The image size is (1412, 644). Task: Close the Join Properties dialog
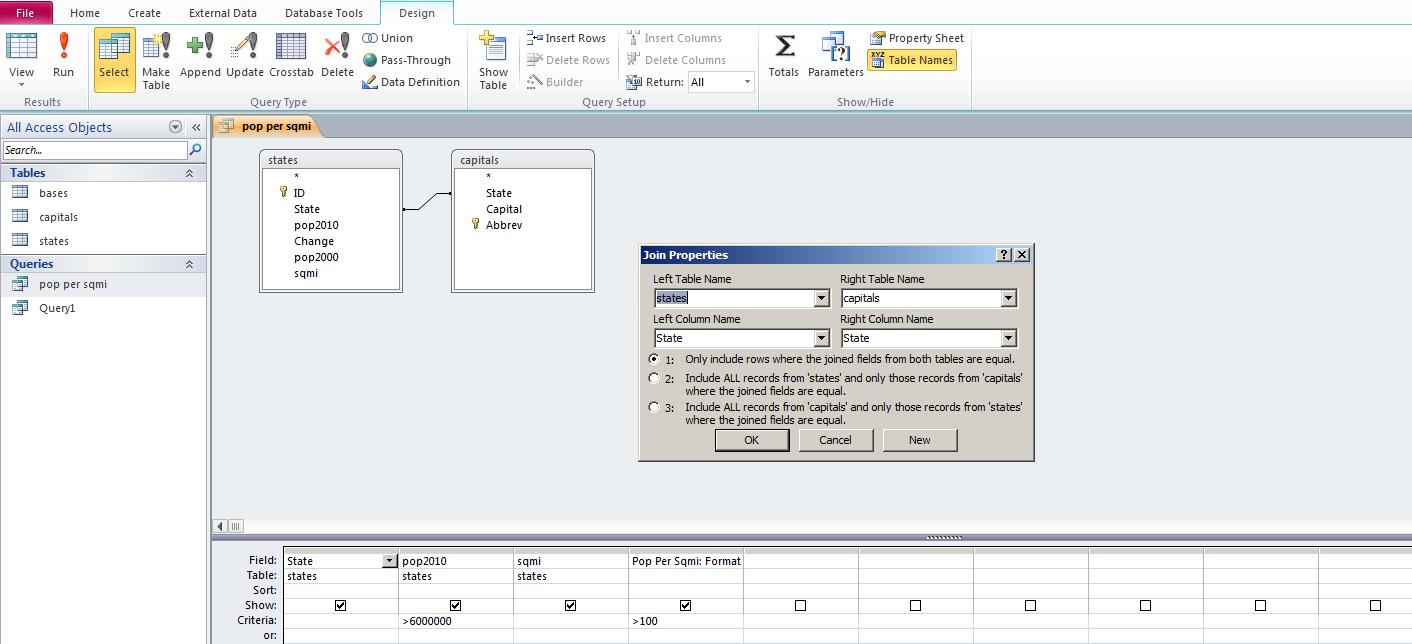1022,255
